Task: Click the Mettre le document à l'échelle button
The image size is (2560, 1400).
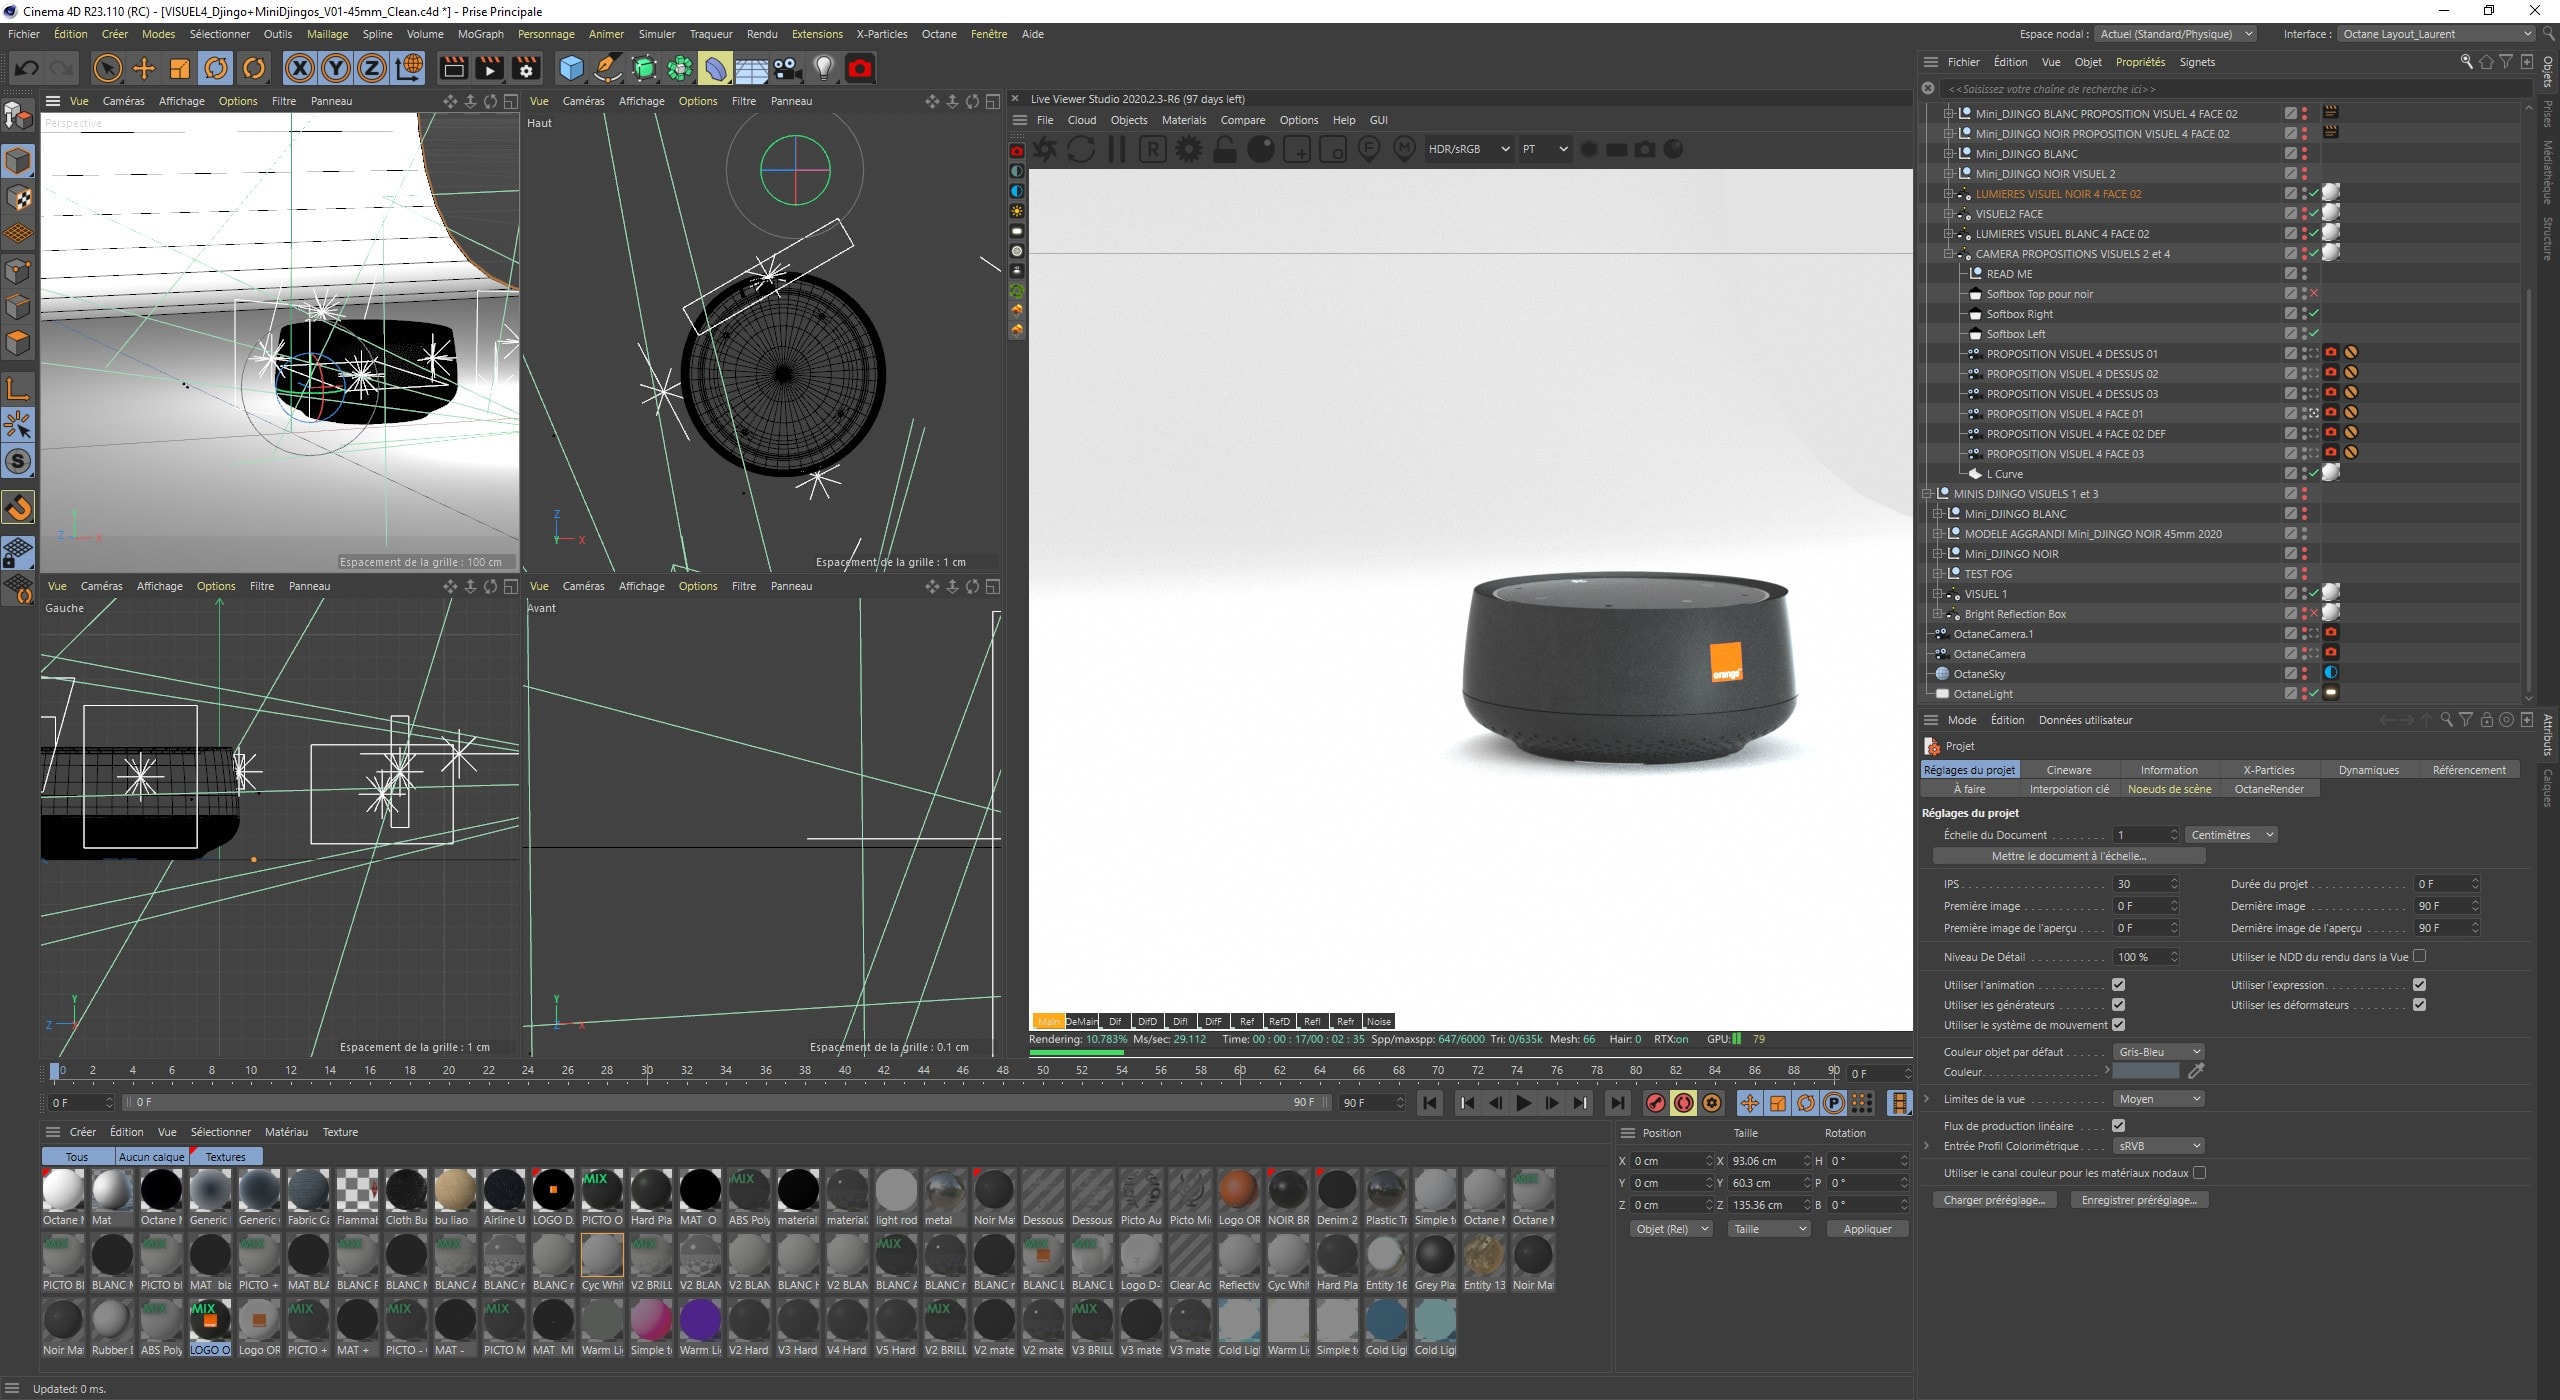Action: [2068, 856]
